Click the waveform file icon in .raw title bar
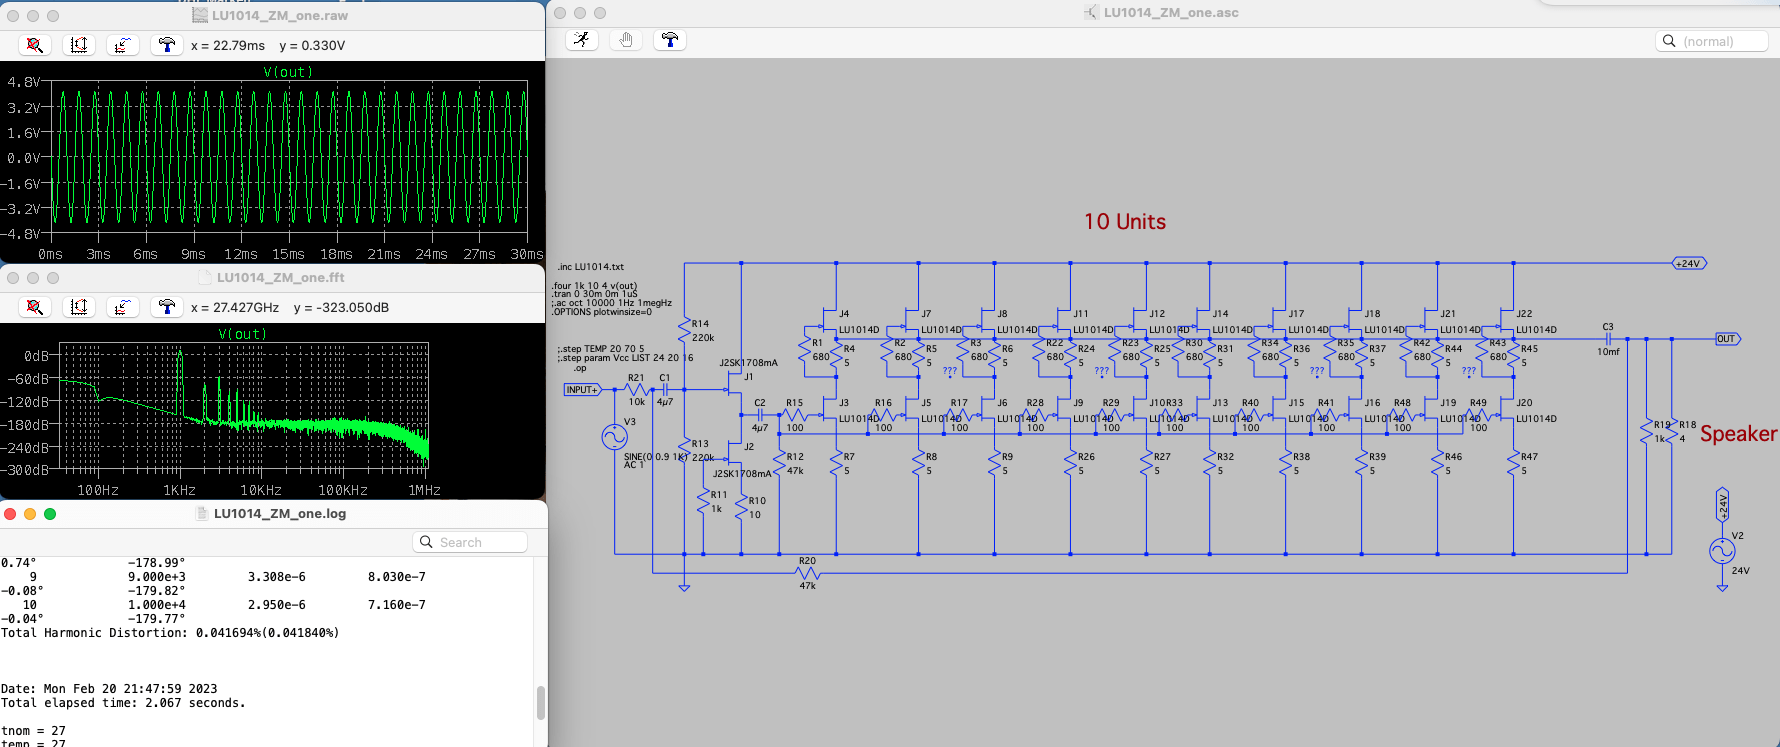This screenshot has height=747, width=1780. coord(200,15)
